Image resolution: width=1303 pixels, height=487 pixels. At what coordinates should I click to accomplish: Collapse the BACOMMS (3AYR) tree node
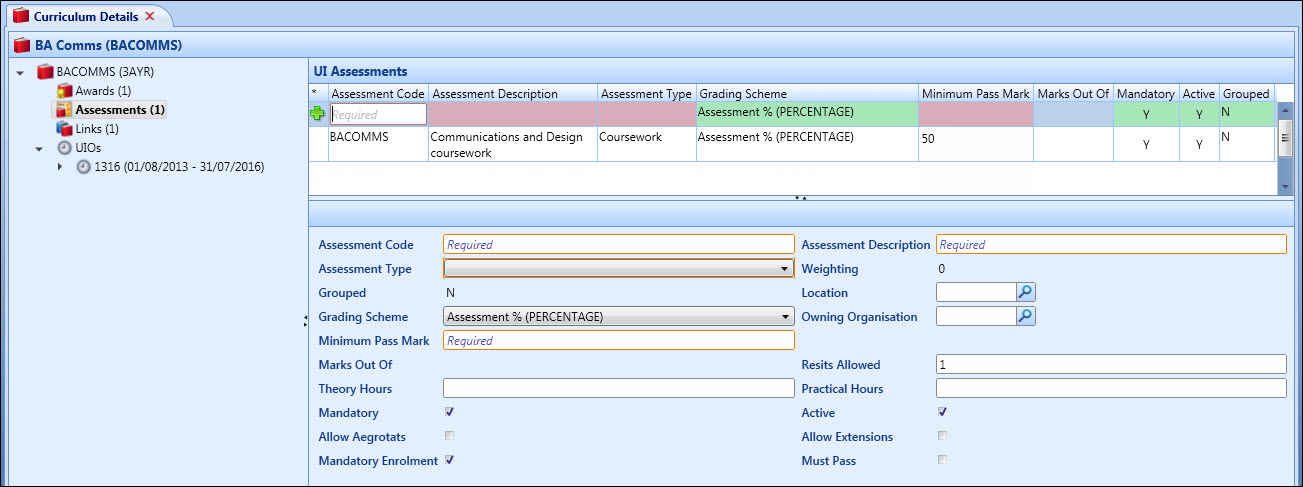pyautogui.click(x=20, y=73)
